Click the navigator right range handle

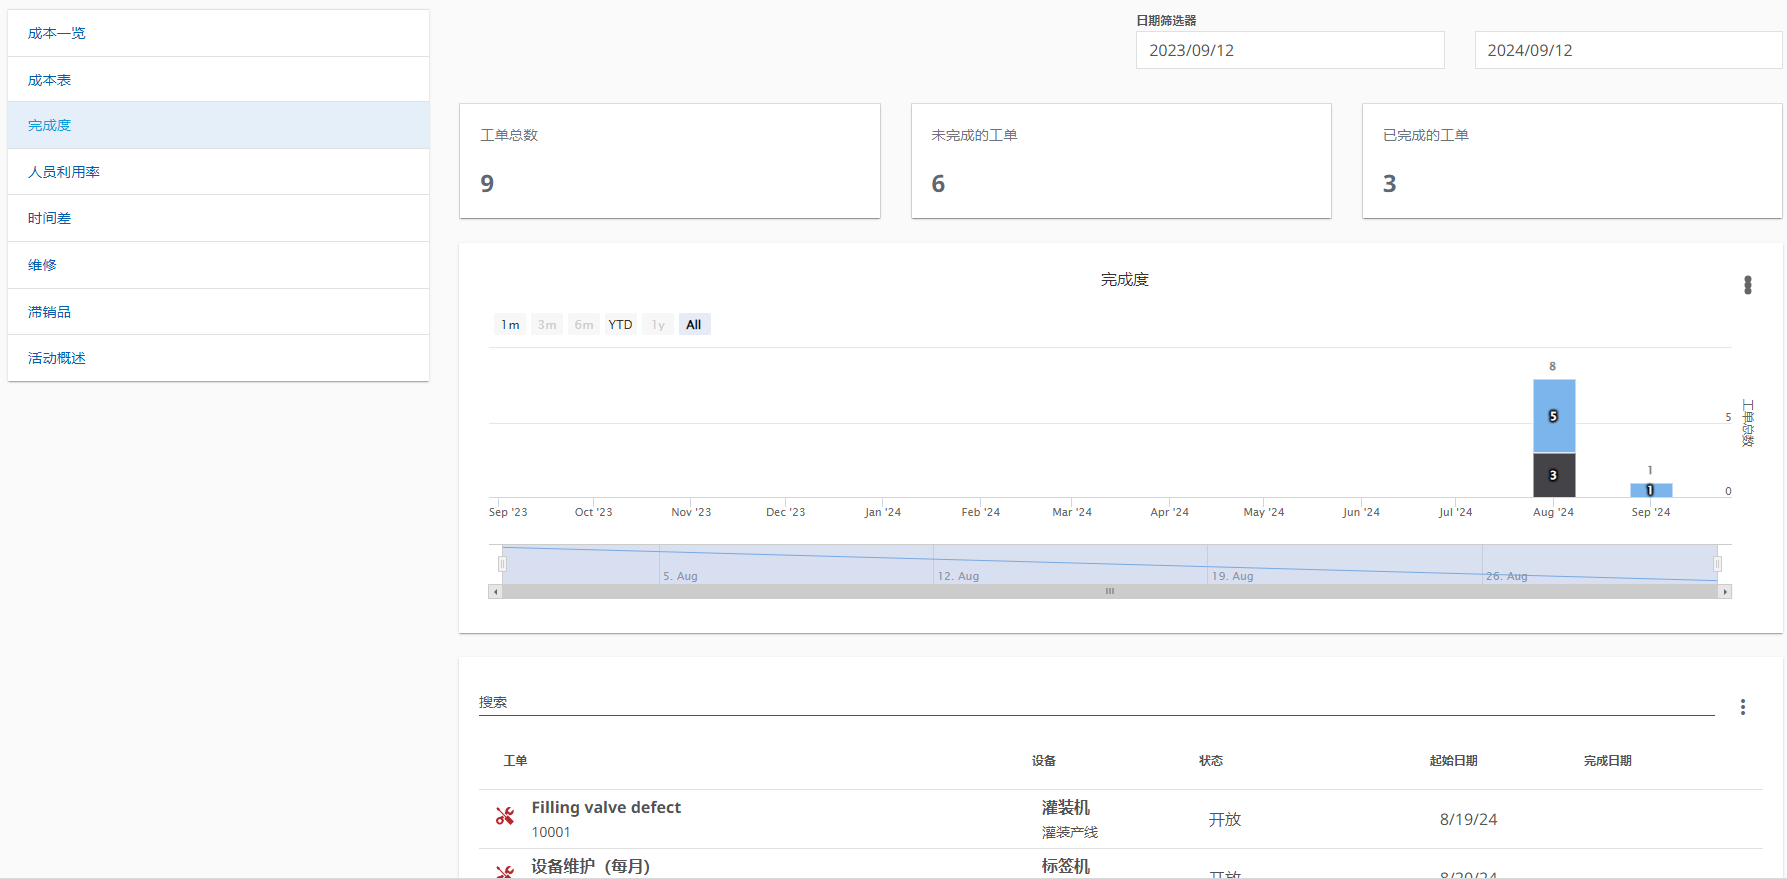tap(1717, 564)
